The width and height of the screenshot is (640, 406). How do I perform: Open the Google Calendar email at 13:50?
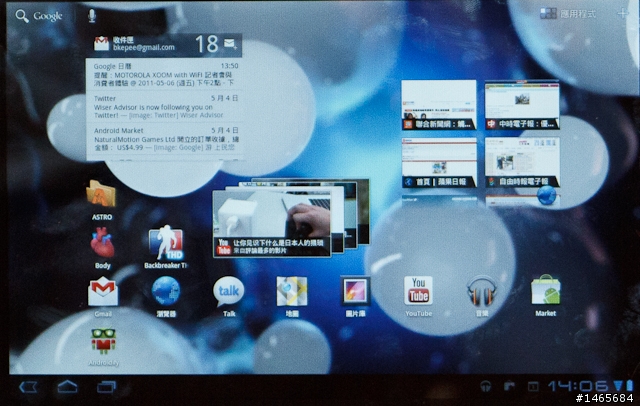pyautogui.click(x=166, y=74)
